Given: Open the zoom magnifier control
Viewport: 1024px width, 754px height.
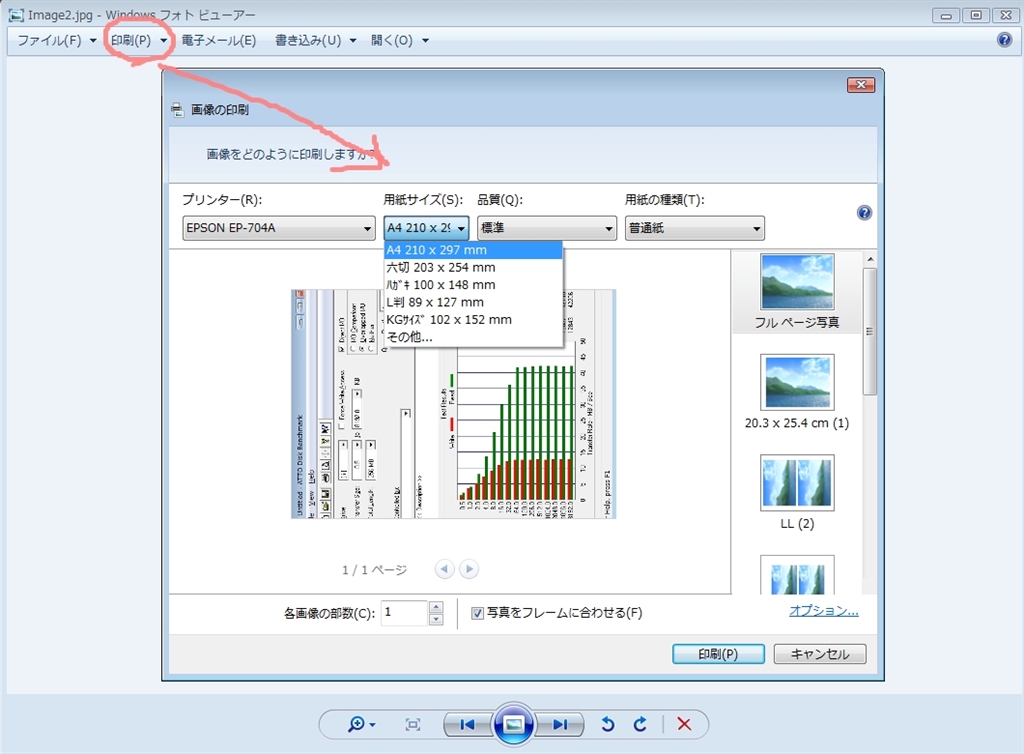Looking at the screenshot, I should point(361,724).
